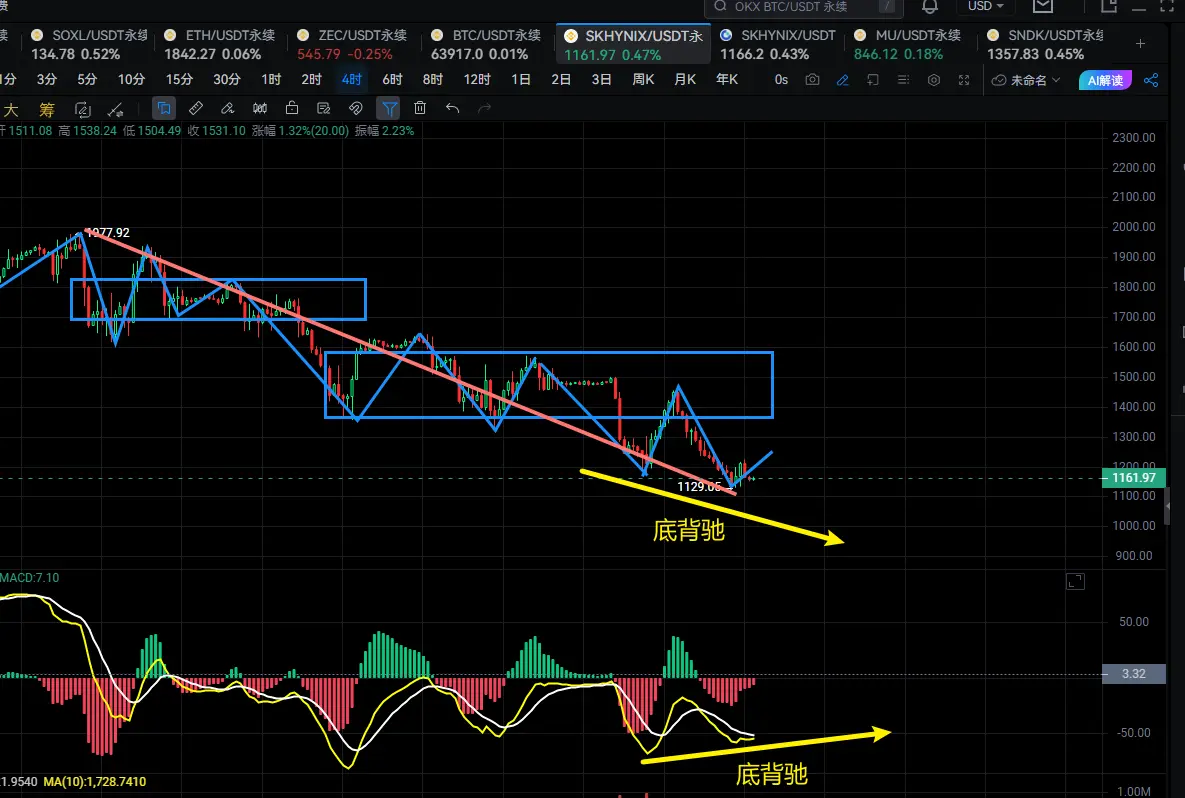Open the 未命名 template dropdown

click(1026, 80)
